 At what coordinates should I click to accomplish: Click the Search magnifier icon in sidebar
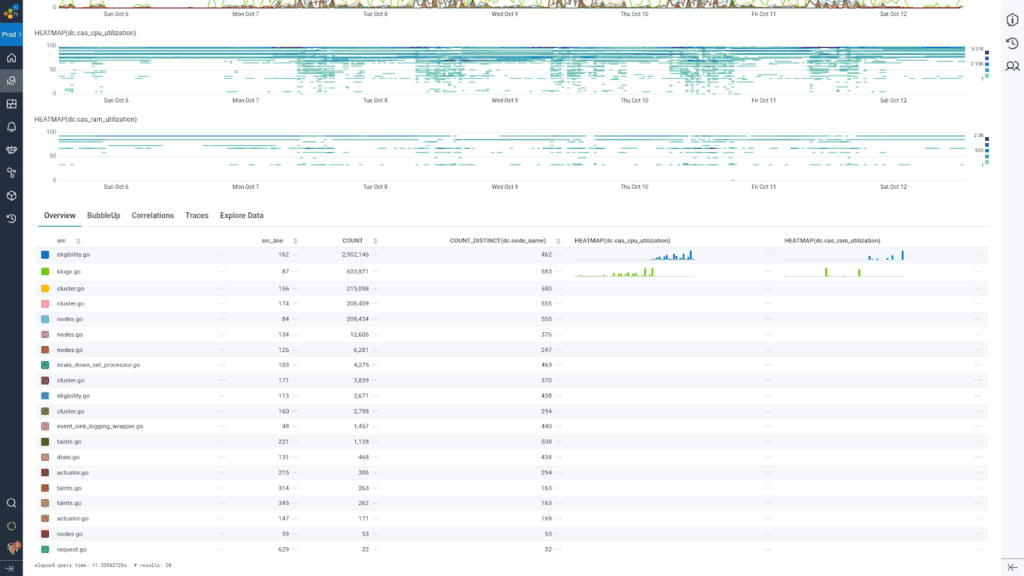pos(11,503)
